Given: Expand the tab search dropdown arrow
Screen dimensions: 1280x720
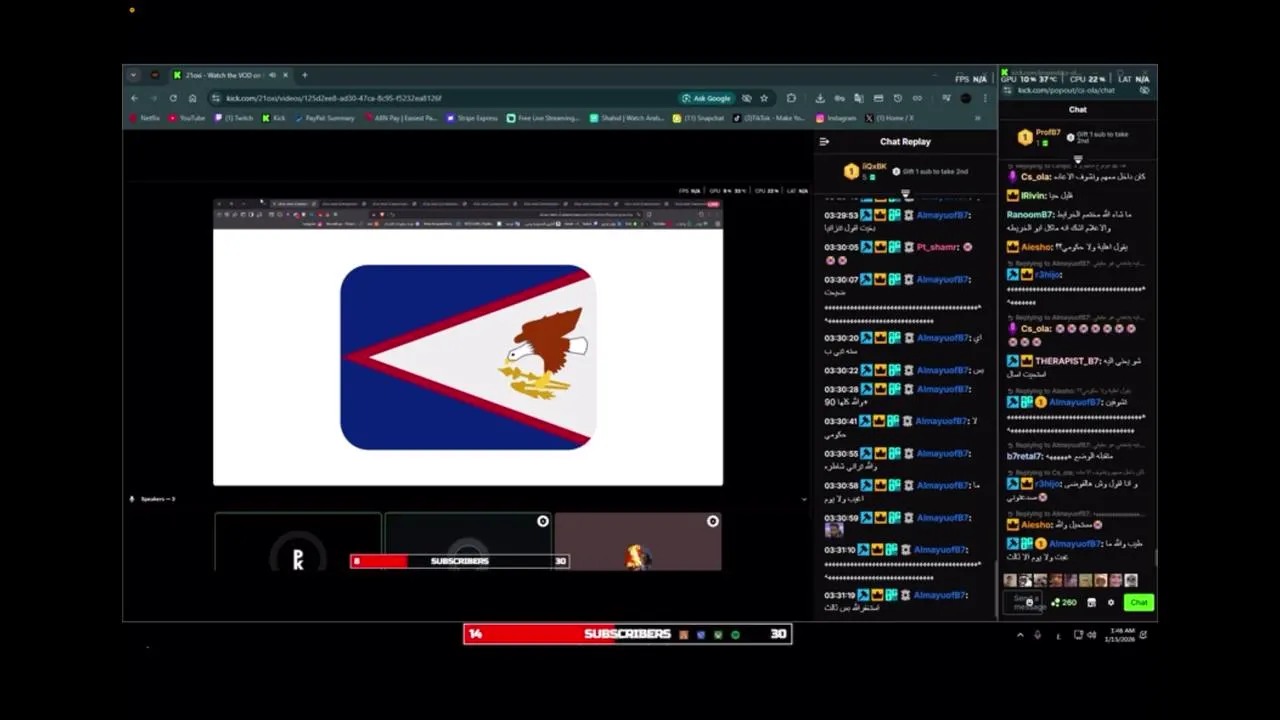Looking at the screenshot, I should coord(133,75).
